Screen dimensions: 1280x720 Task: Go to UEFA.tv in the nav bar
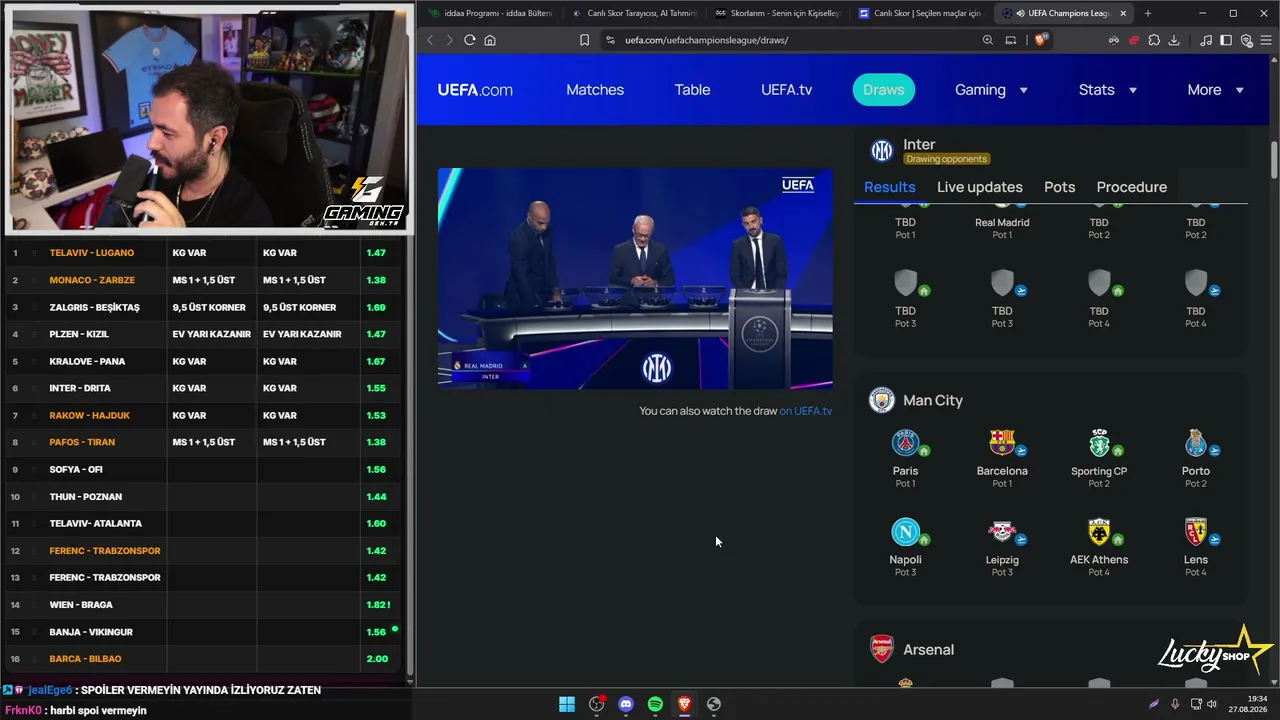(x=786, y=90)
